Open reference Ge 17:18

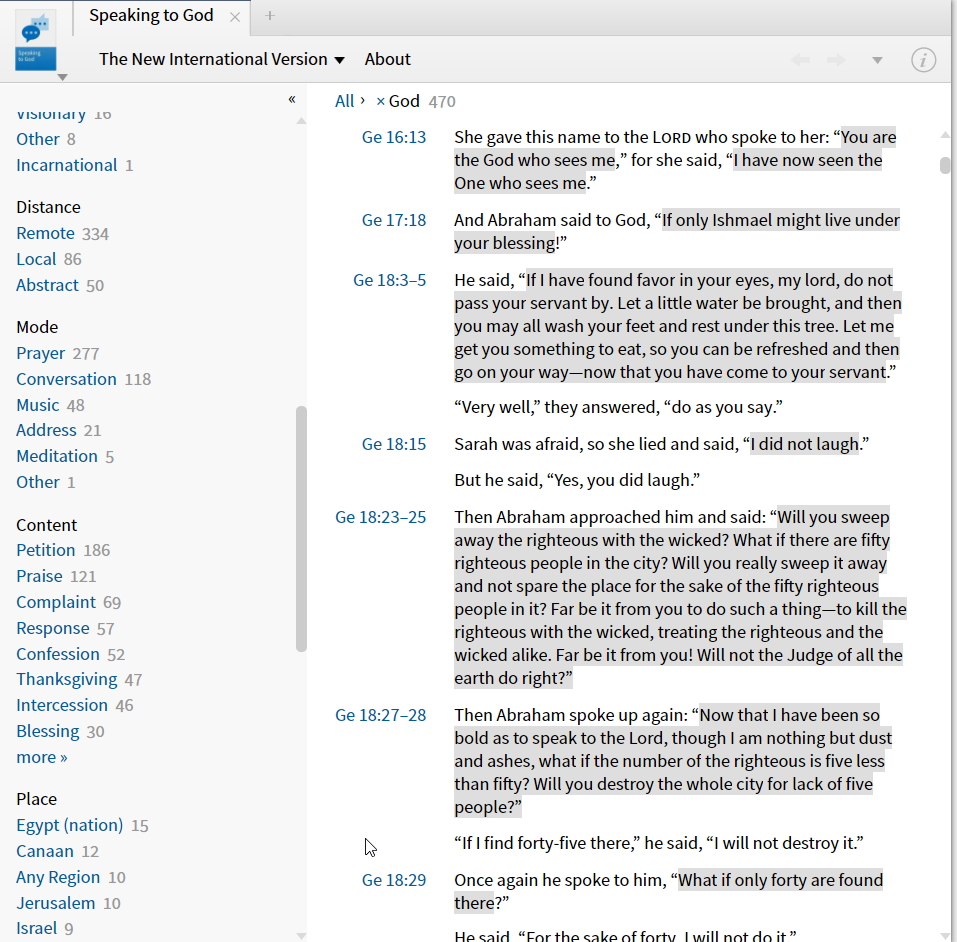tap(394, 220)
